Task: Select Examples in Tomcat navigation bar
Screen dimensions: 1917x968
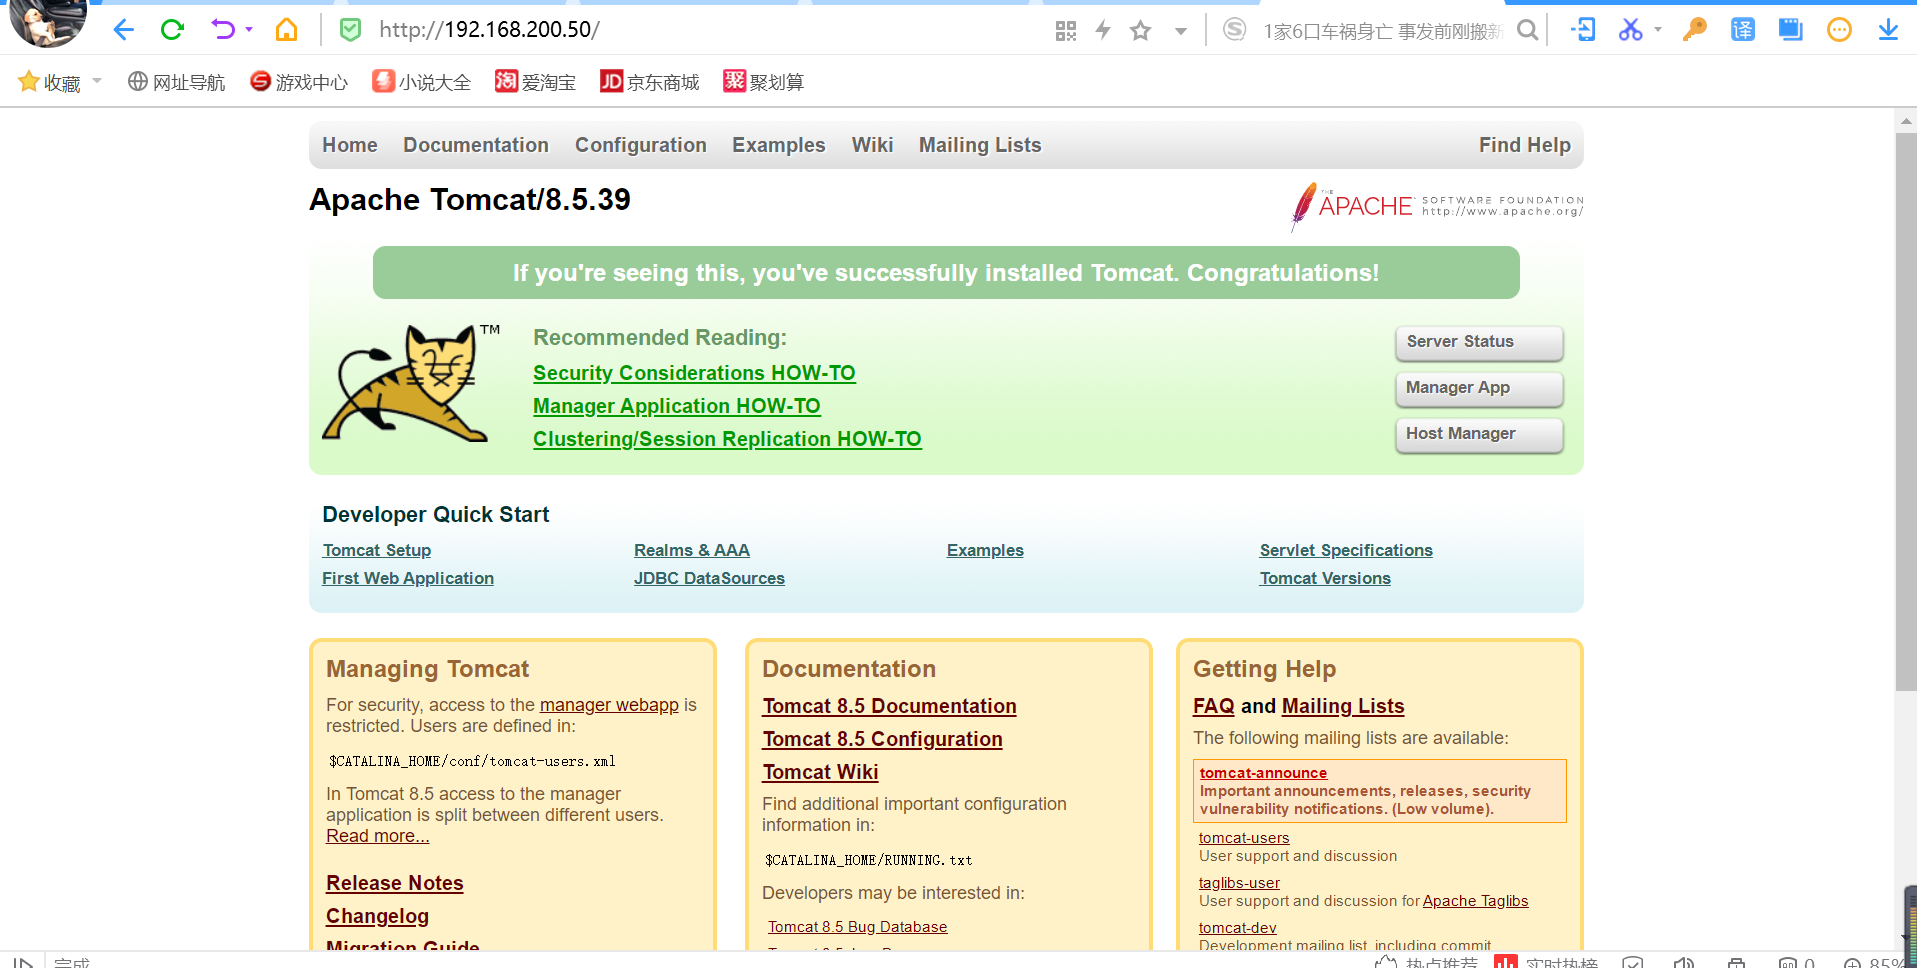Action: click(779, 145)
